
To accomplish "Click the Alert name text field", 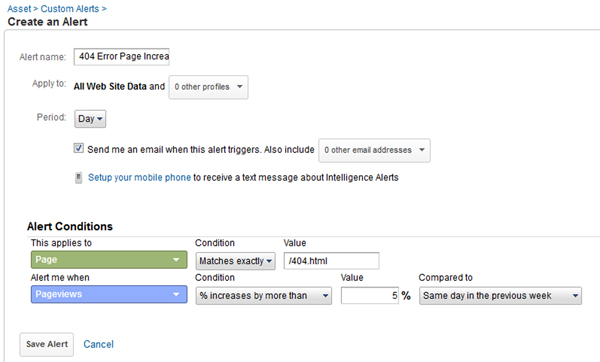I will [x=122, y=57].
